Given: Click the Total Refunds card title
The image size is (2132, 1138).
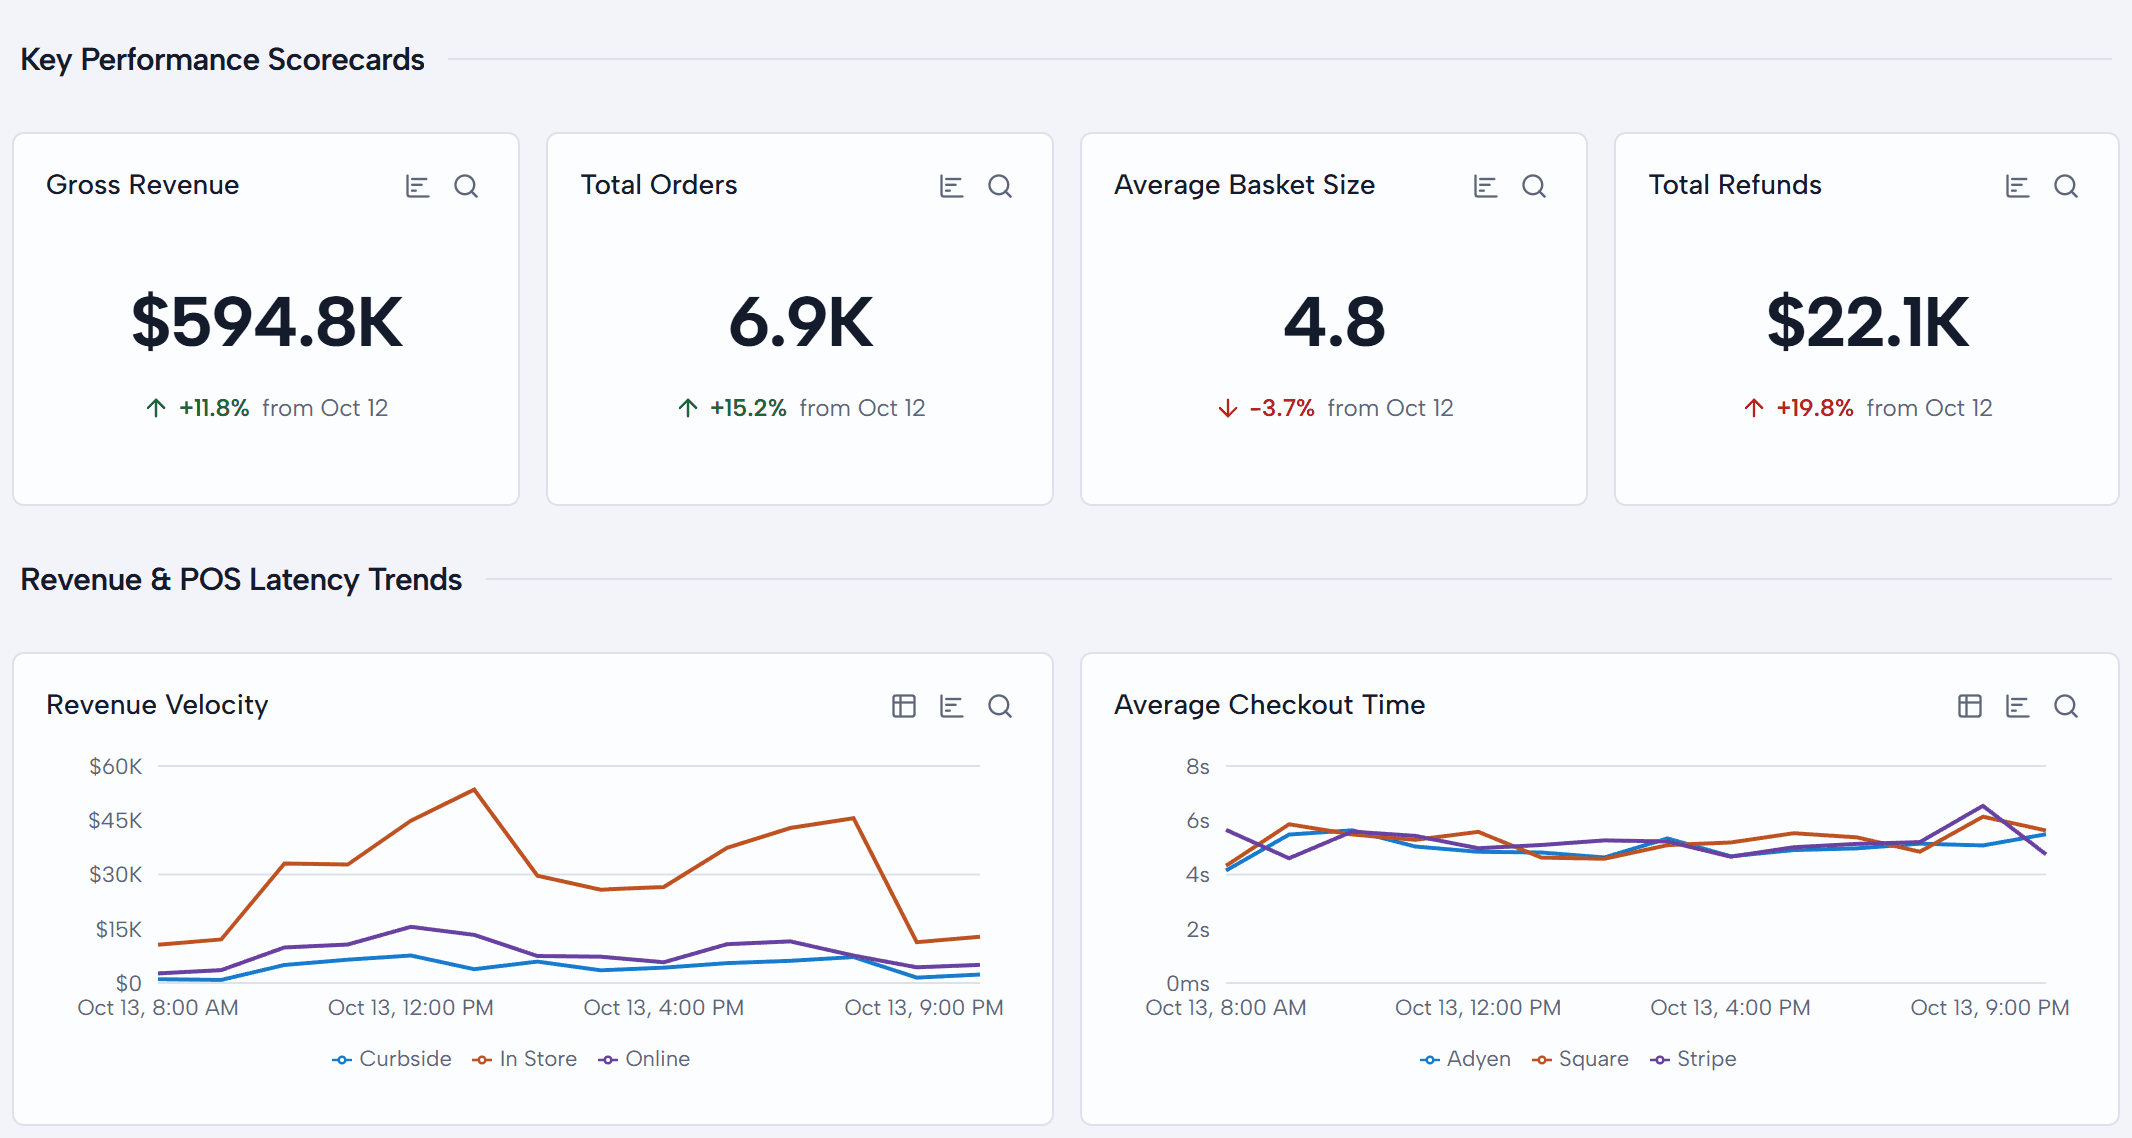Looking at the screenshot, I should [1735, 185].
